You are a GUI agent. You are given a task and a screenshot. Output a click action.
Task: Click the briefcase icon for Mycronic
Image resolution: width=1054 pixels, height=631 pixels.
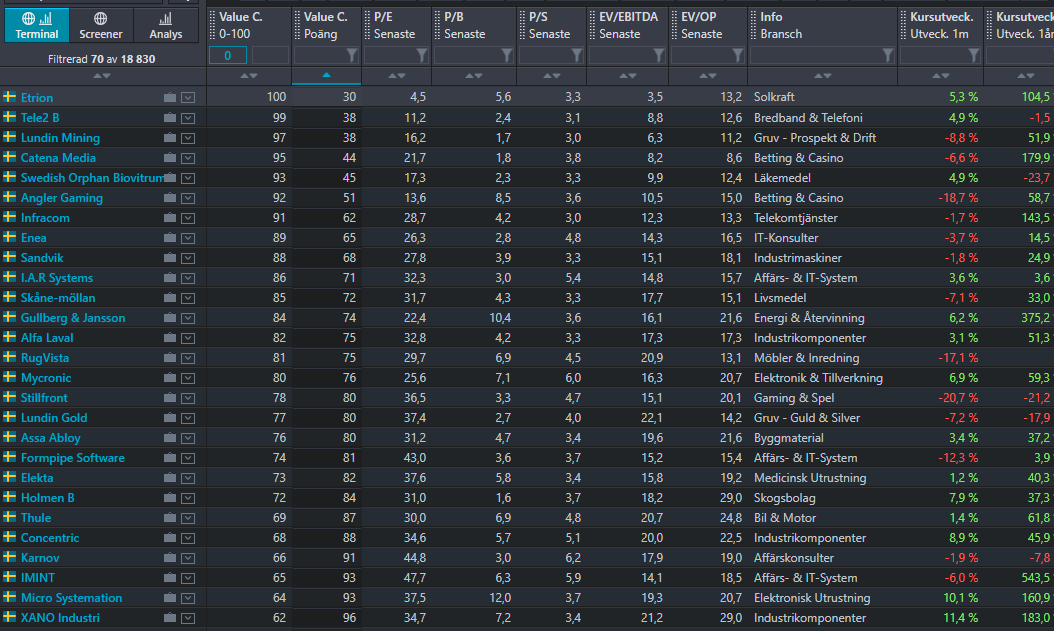coord(170,378)
